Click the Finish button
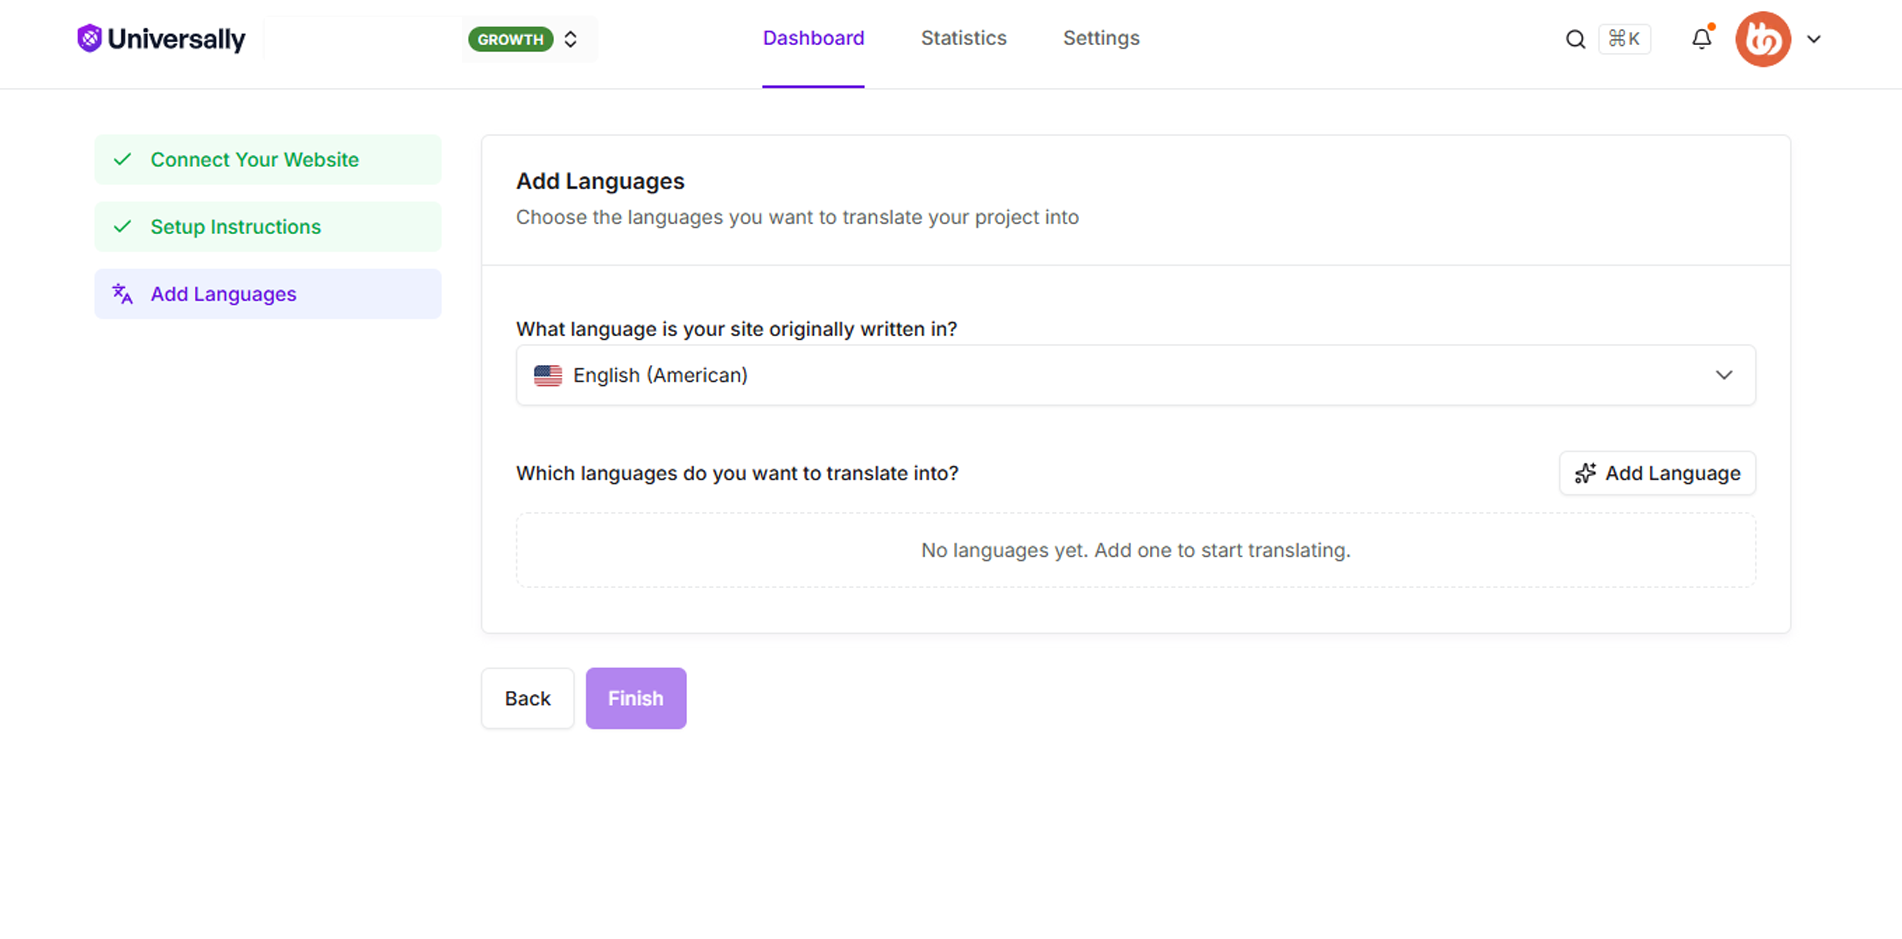 tap(635, 698)
